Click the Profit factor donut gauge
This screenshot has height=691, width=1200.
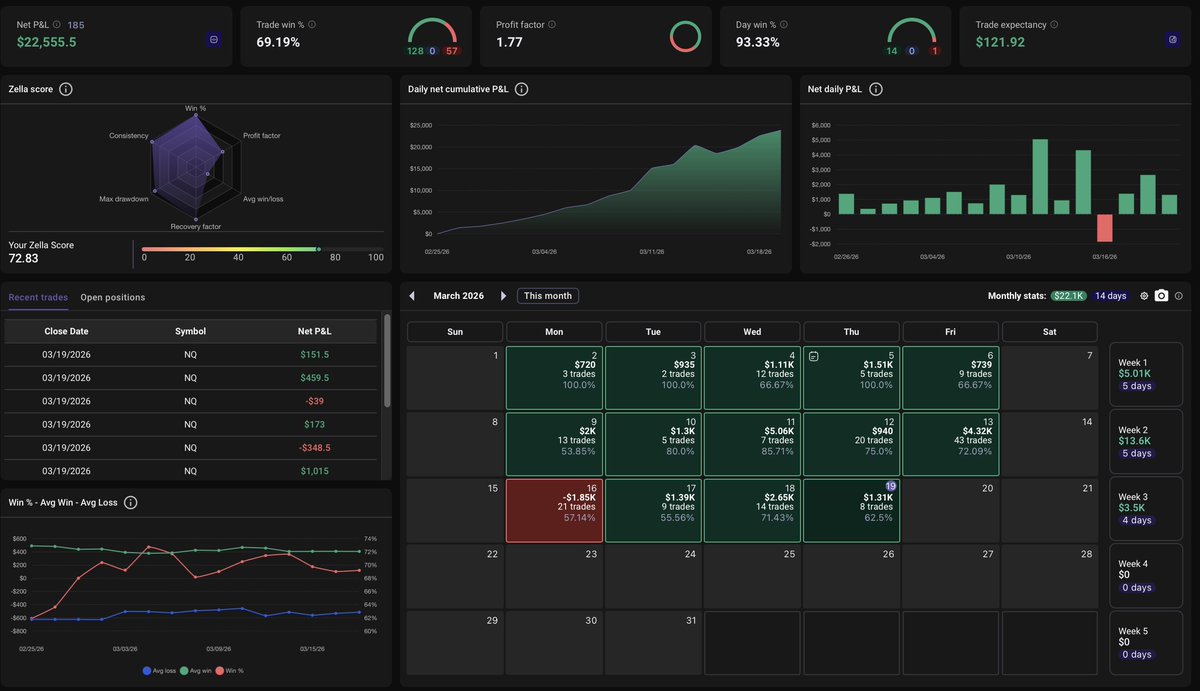pos(685,37)
